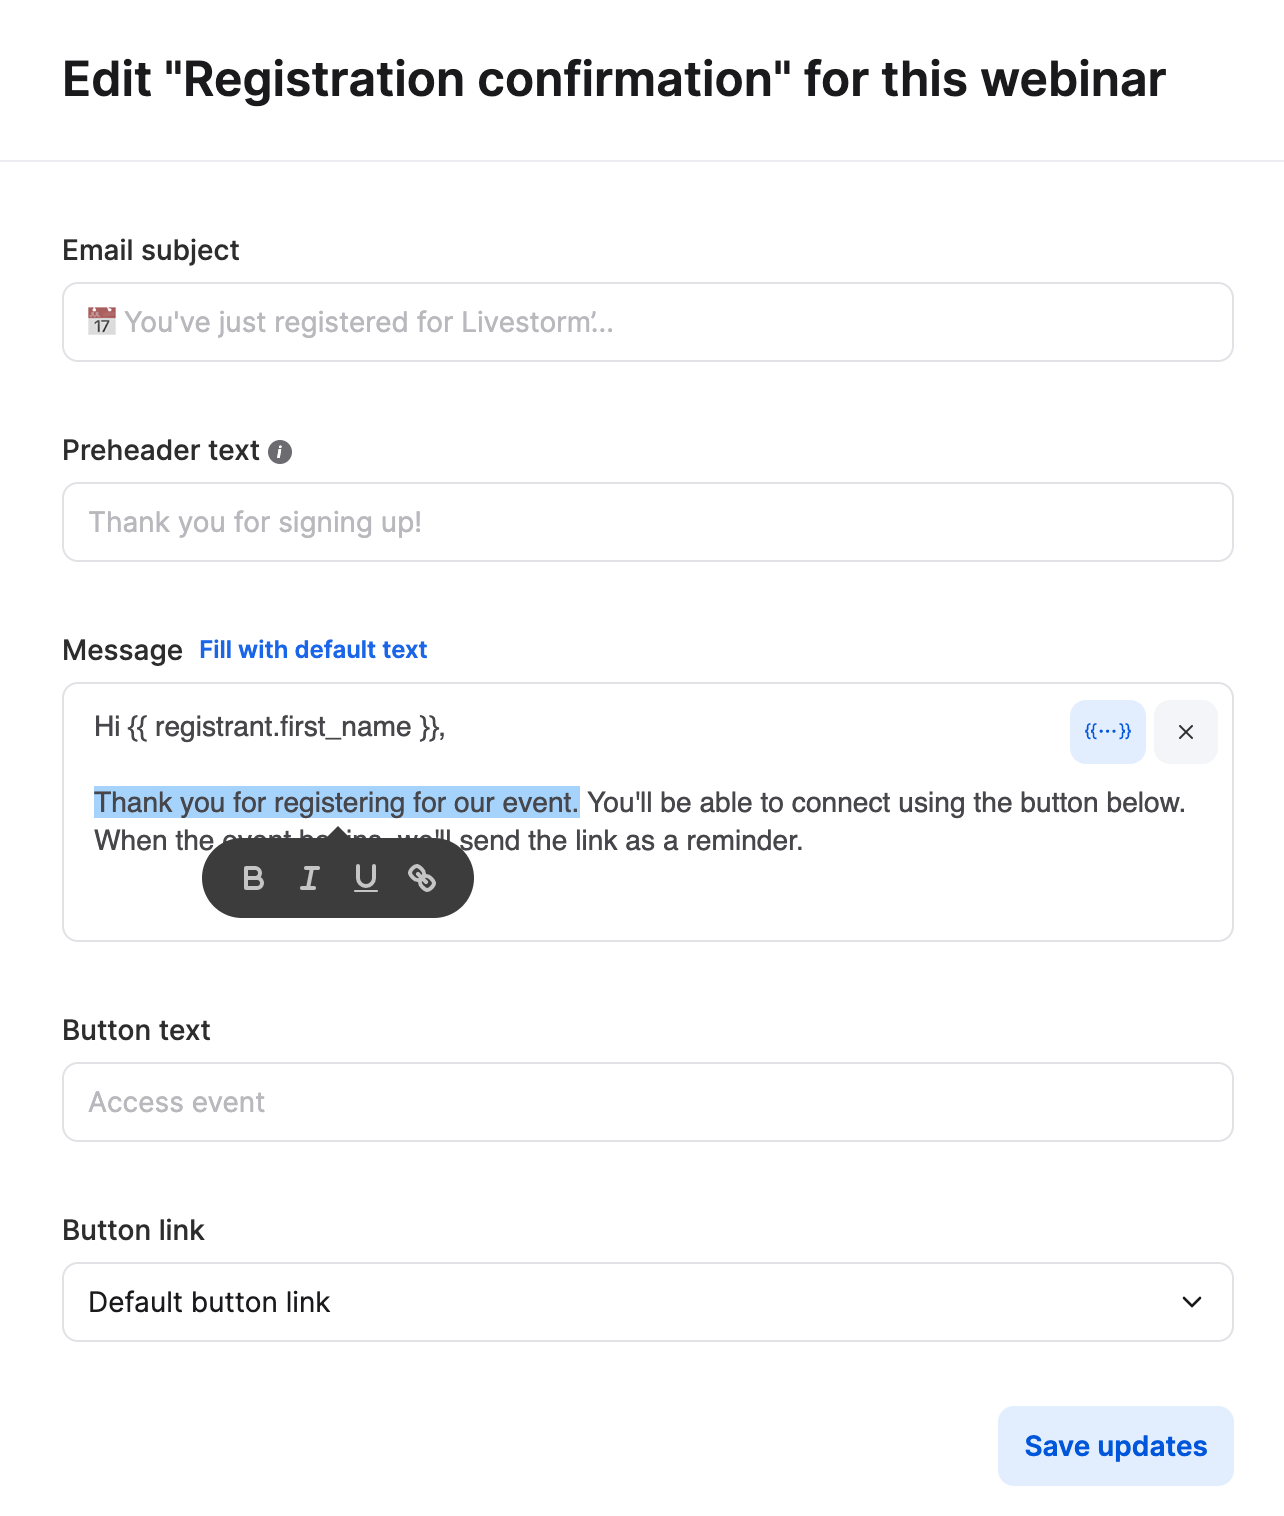Viewport: 1284px width, 1516px height.
Task: Focus the Button text input field
Action: (x=648, y=1102)
